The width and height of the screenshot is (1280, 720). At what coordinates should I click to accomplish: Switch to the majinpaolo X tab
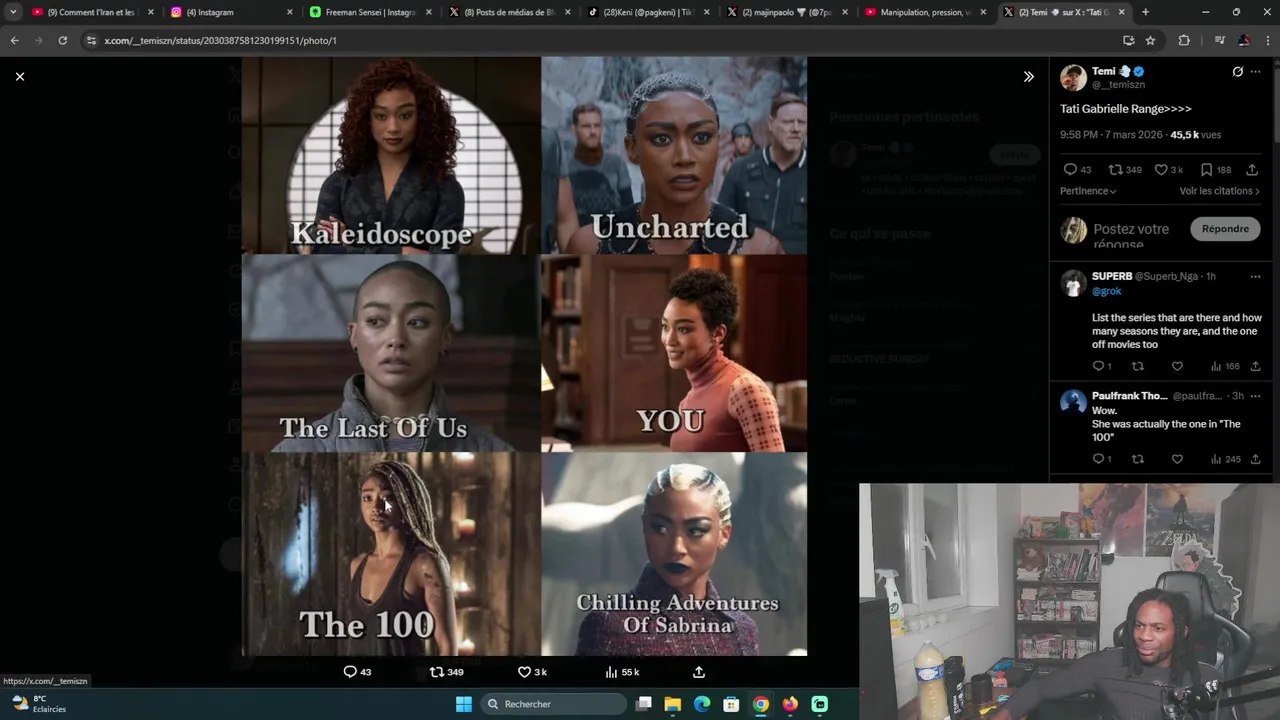point(786,12)
